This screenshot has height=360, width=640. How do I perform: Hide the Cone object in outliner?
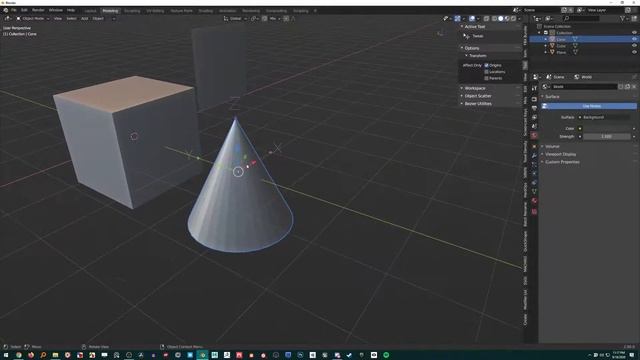[634, 39]
